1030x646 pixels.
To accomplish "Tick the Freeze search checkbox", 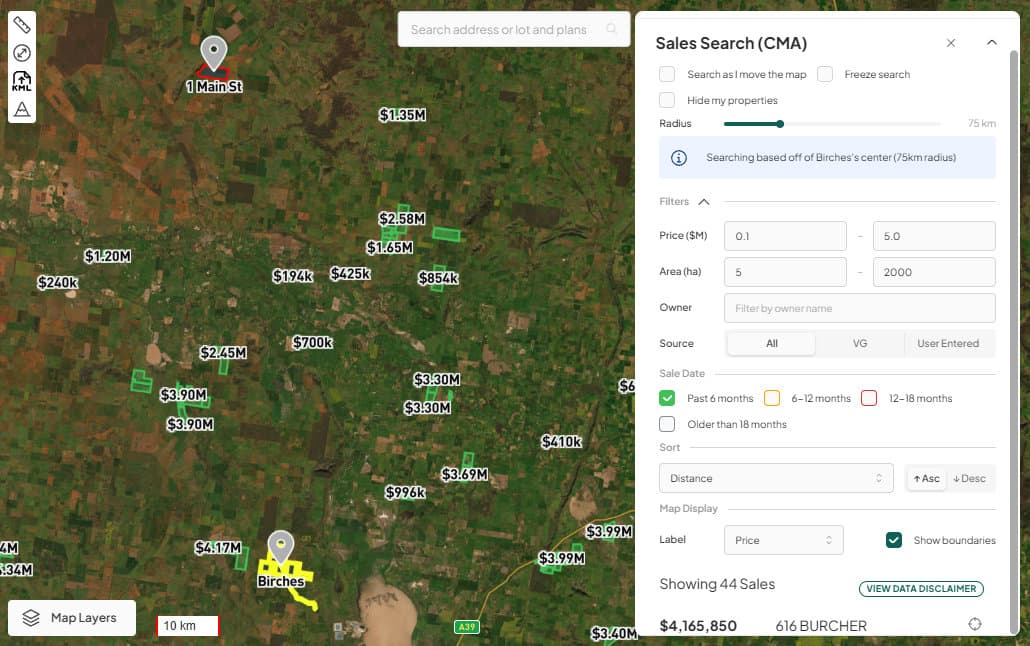I will [825, 74].
